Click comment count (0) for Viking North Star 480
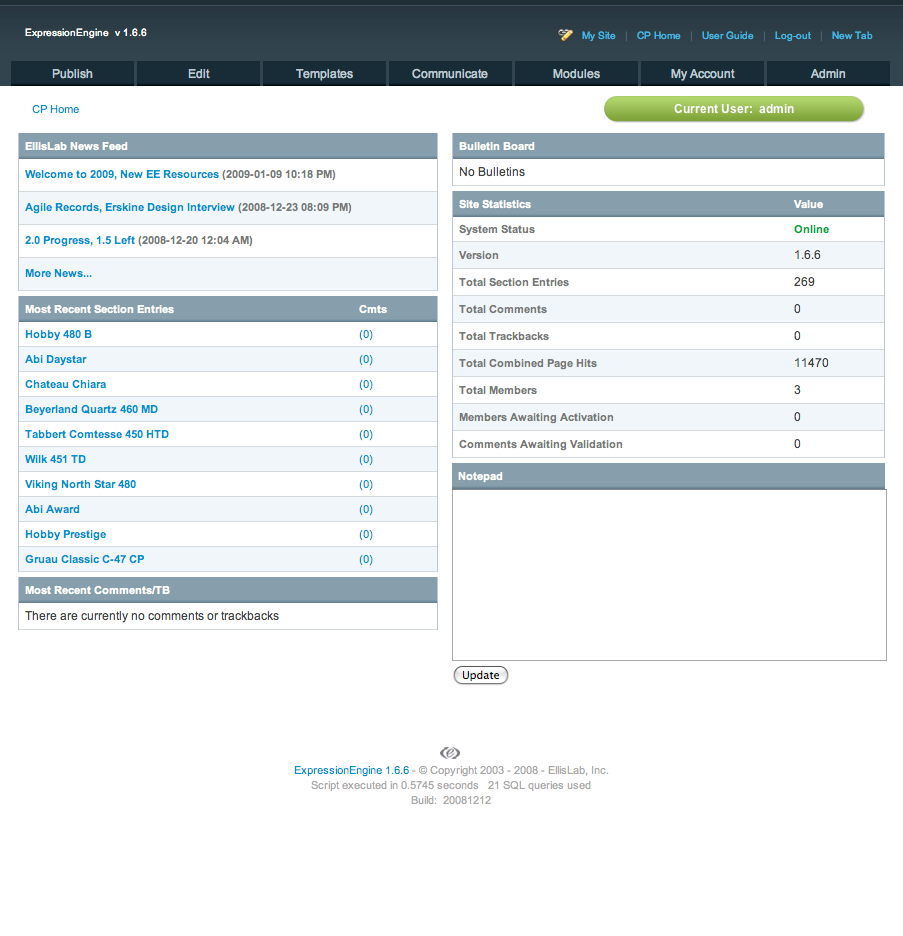The height and width of the screenshot is (936, 903). click(366, 484)
